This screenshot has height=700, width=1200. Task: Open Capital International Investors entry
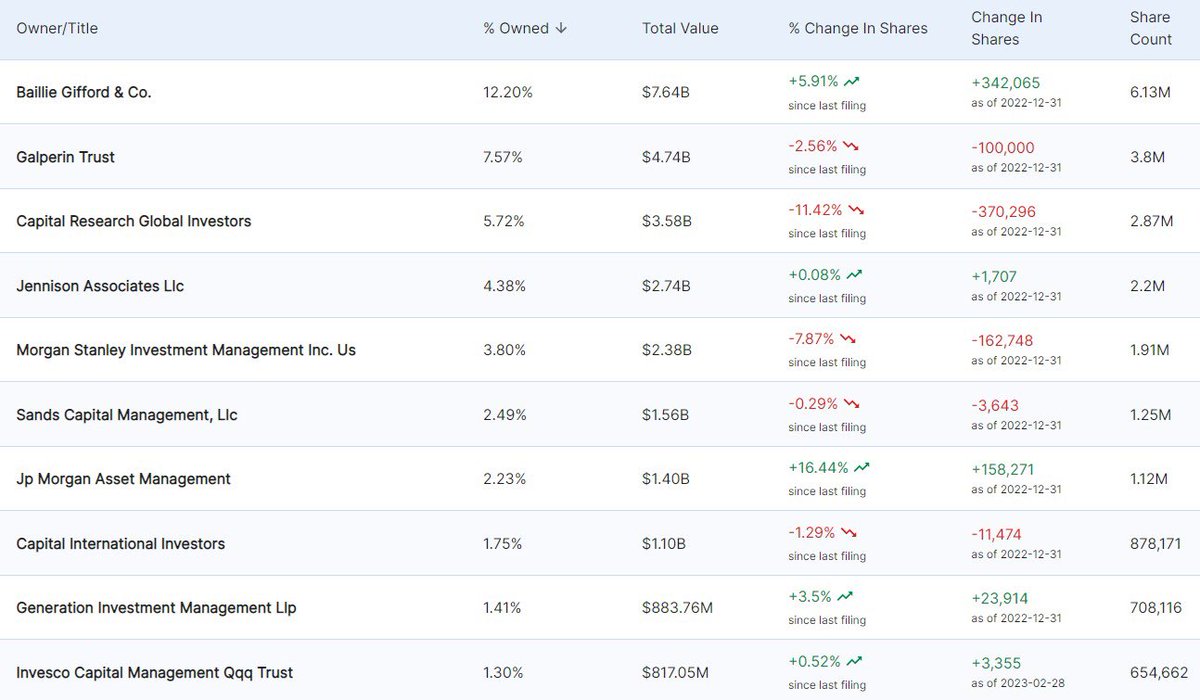click(x=121, y=544)
